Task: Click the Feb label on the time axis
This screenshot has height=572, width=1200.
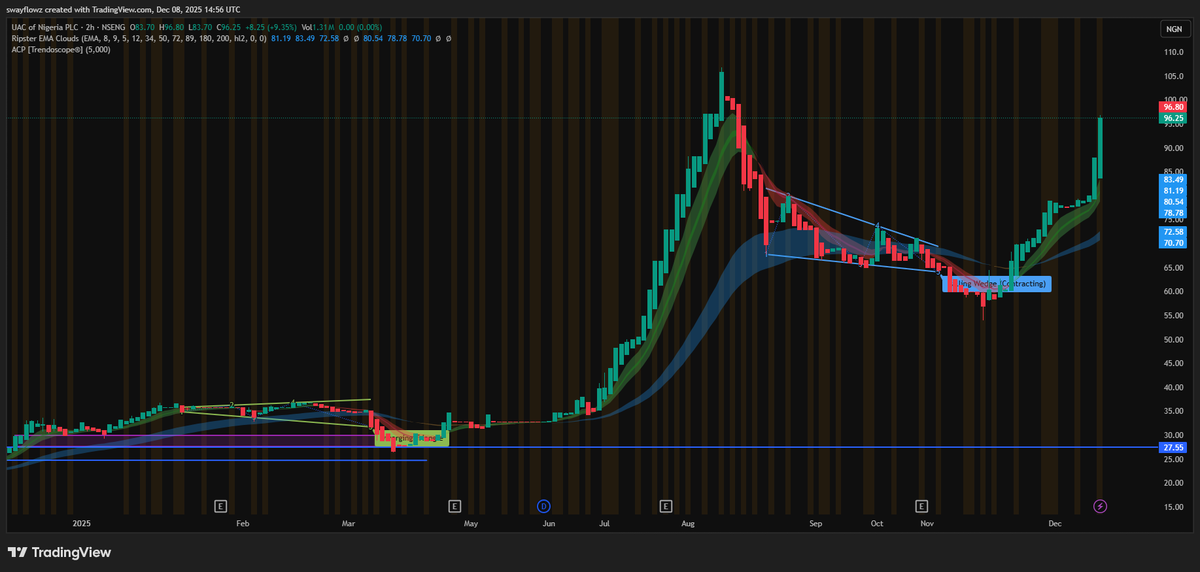Action: (x=243, y=523)
